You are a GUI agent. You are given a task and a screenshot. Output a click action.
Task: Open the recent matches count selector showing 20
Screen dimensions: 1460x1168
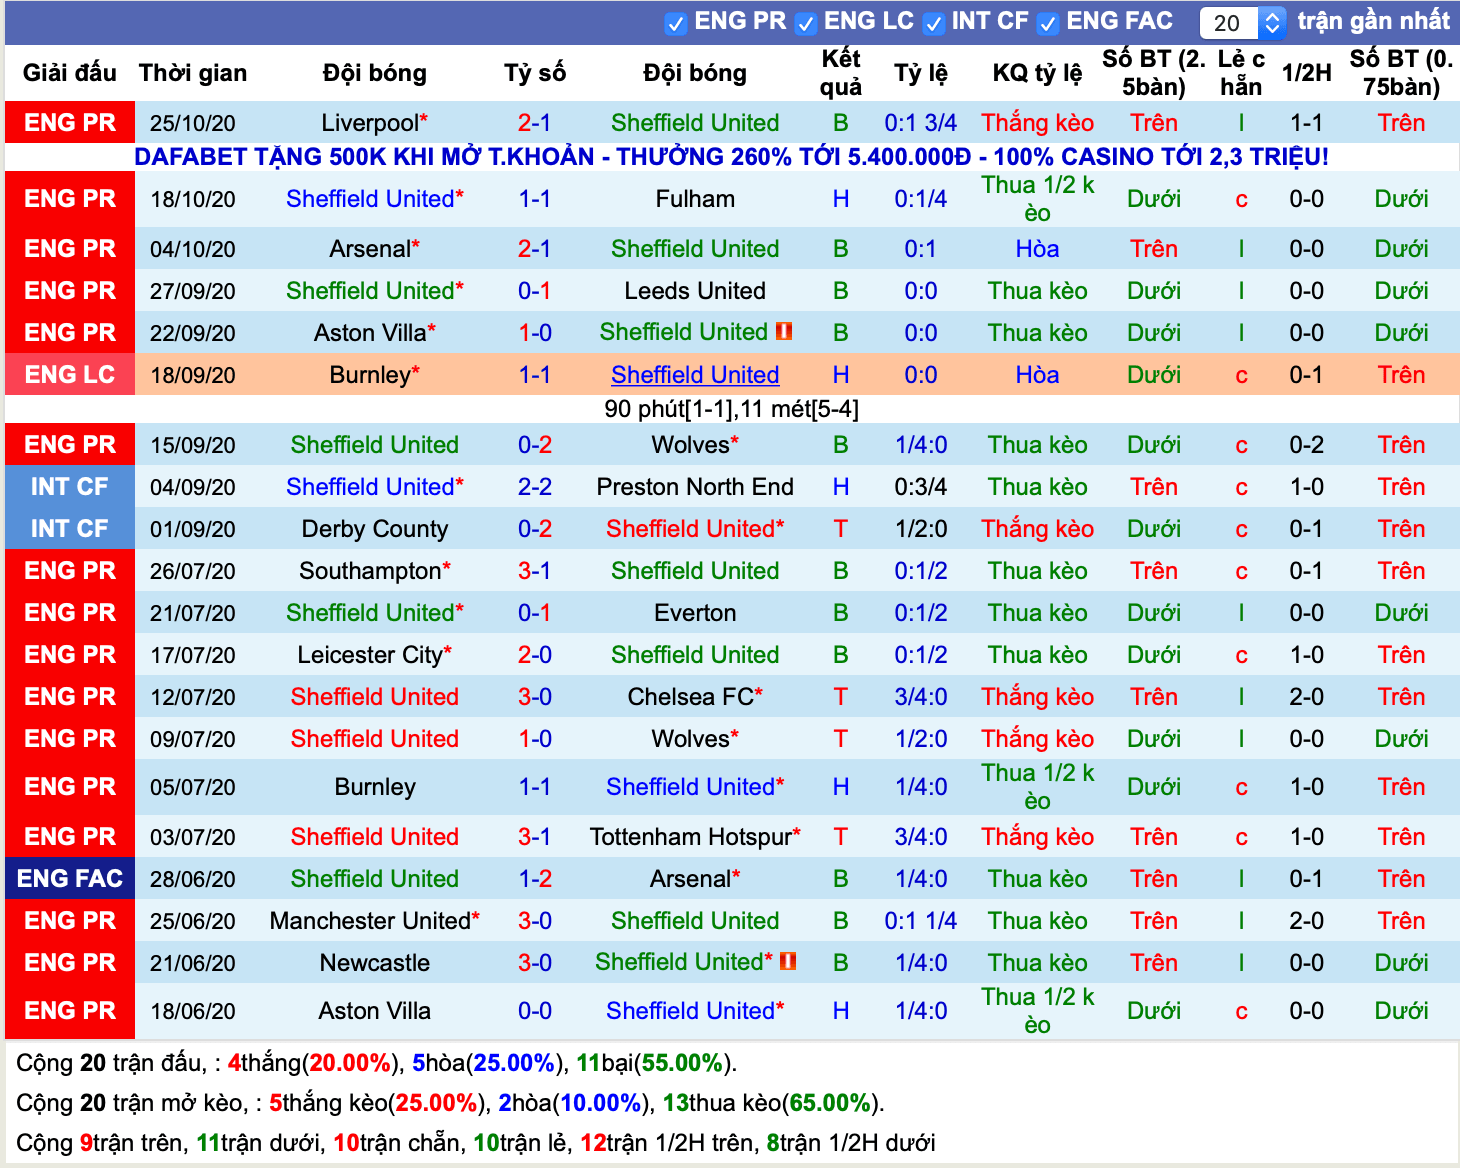tap(1242, 22)
